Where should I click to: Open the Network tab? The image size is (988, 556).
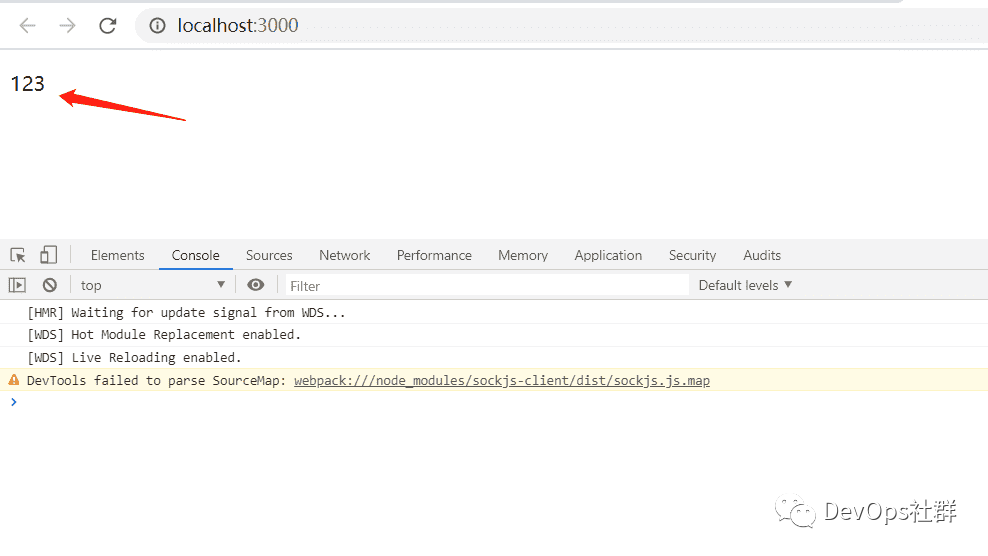click(x=345, y=255)
